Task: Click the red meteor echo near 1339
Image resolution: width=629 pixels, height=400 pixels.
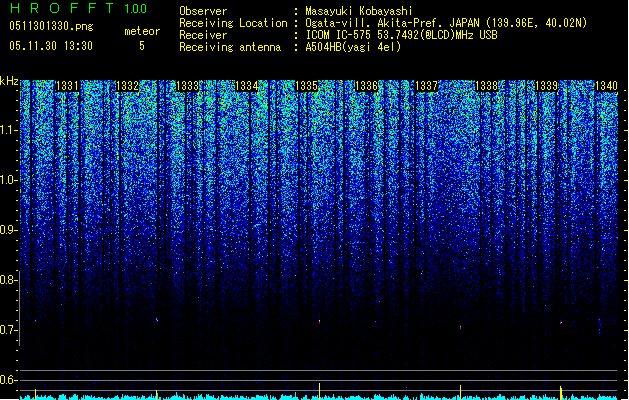Action: click(561, 322)
